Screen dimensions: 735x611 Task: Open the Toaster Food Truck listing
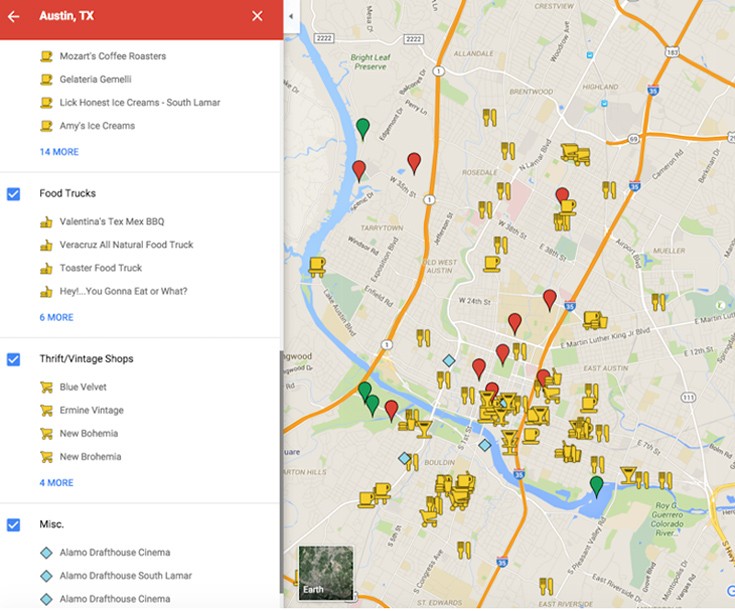click(x=100, y=268)
